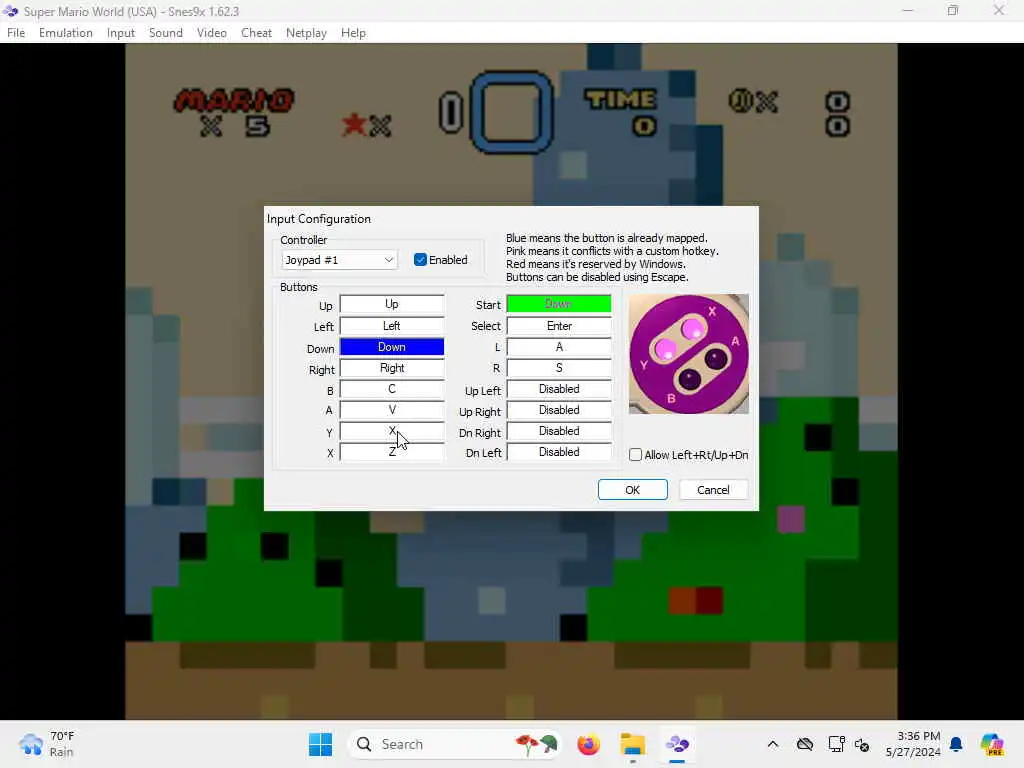
Task: Select the Up button mapping field
Action: click(x=392, y=304)
